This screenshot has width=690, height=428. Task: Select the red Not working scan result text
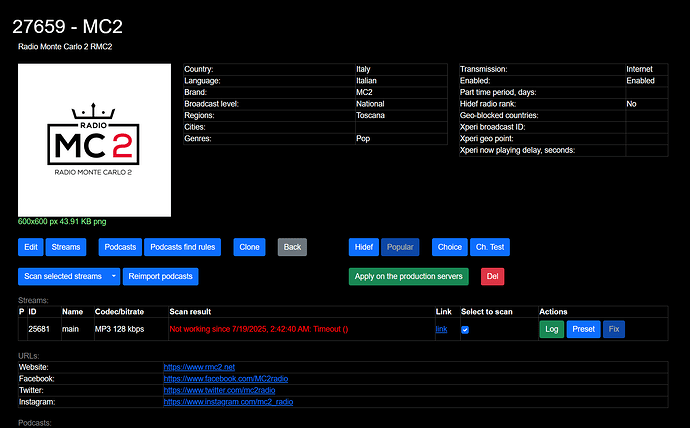tap(259, 329)
